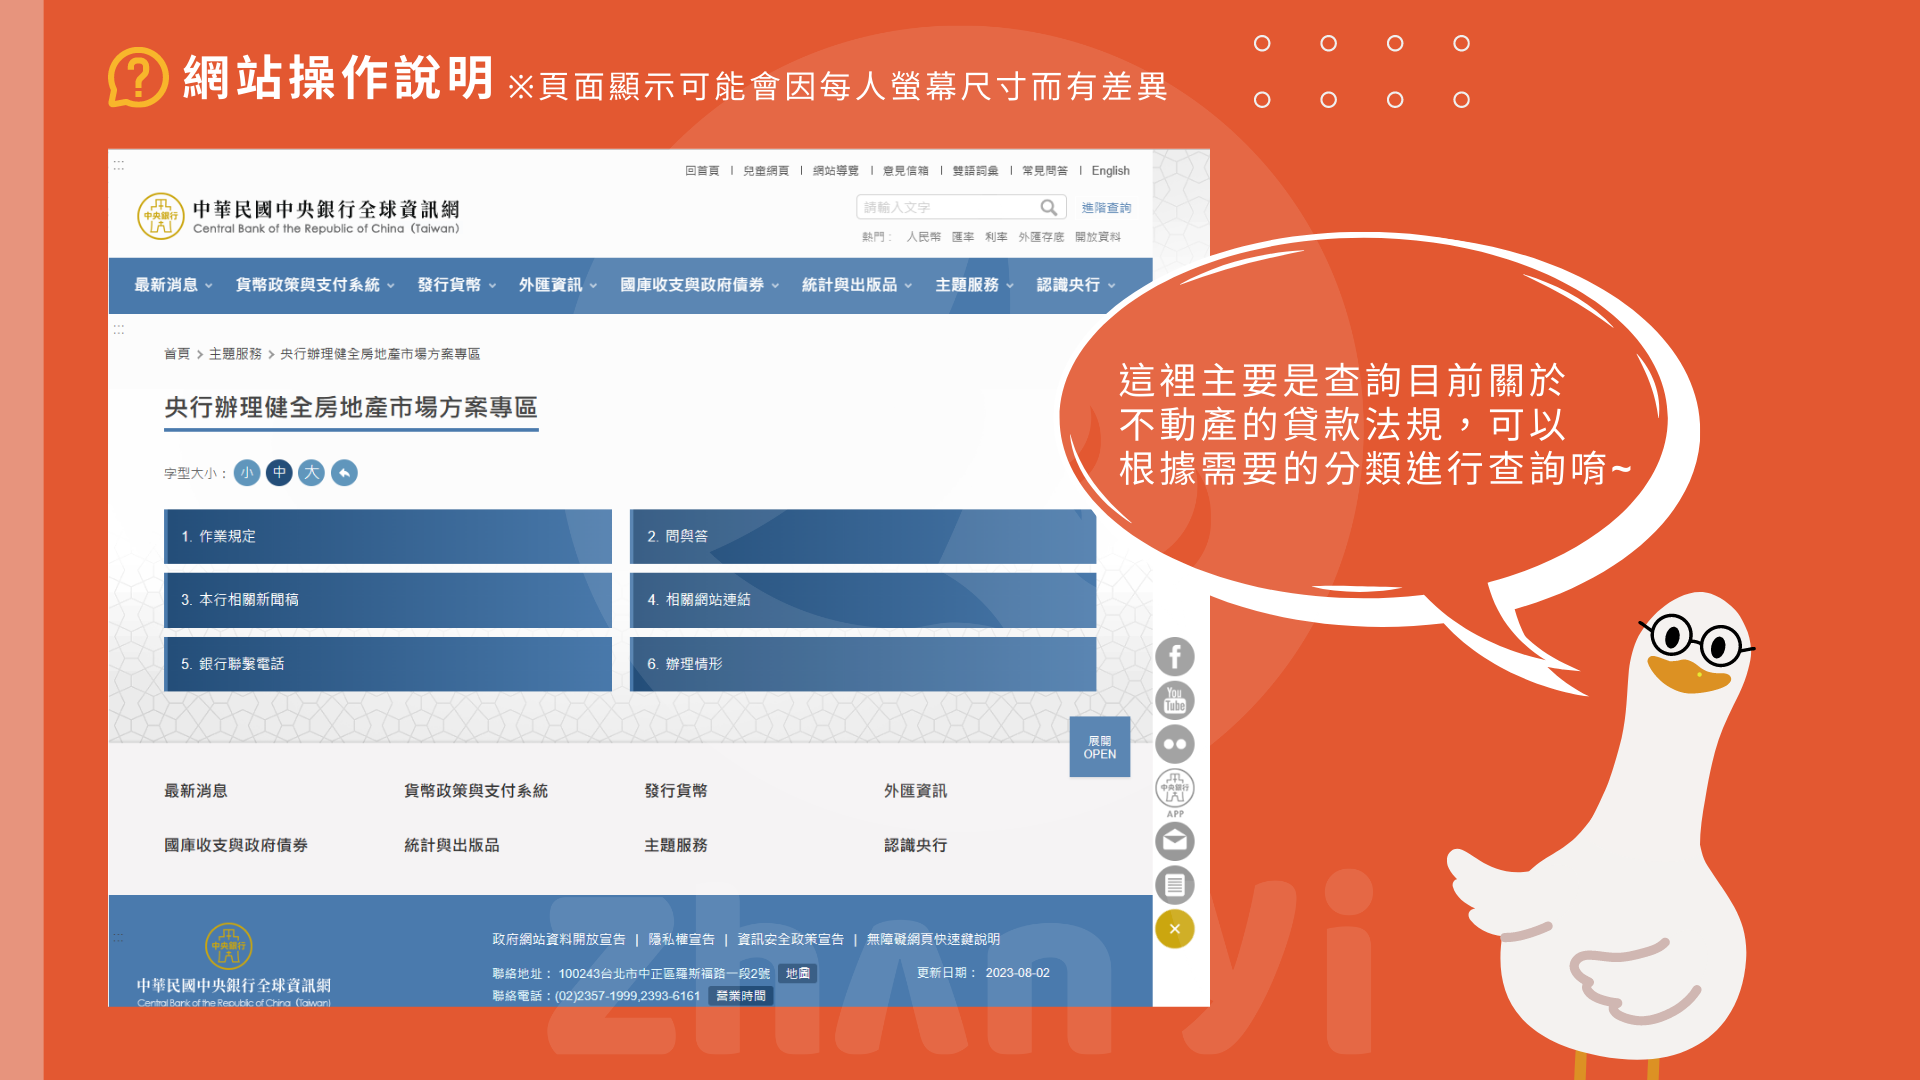
Task: Expand the 國庫收支與政府債券 nav menu
Action: click(x=699, y=285)
